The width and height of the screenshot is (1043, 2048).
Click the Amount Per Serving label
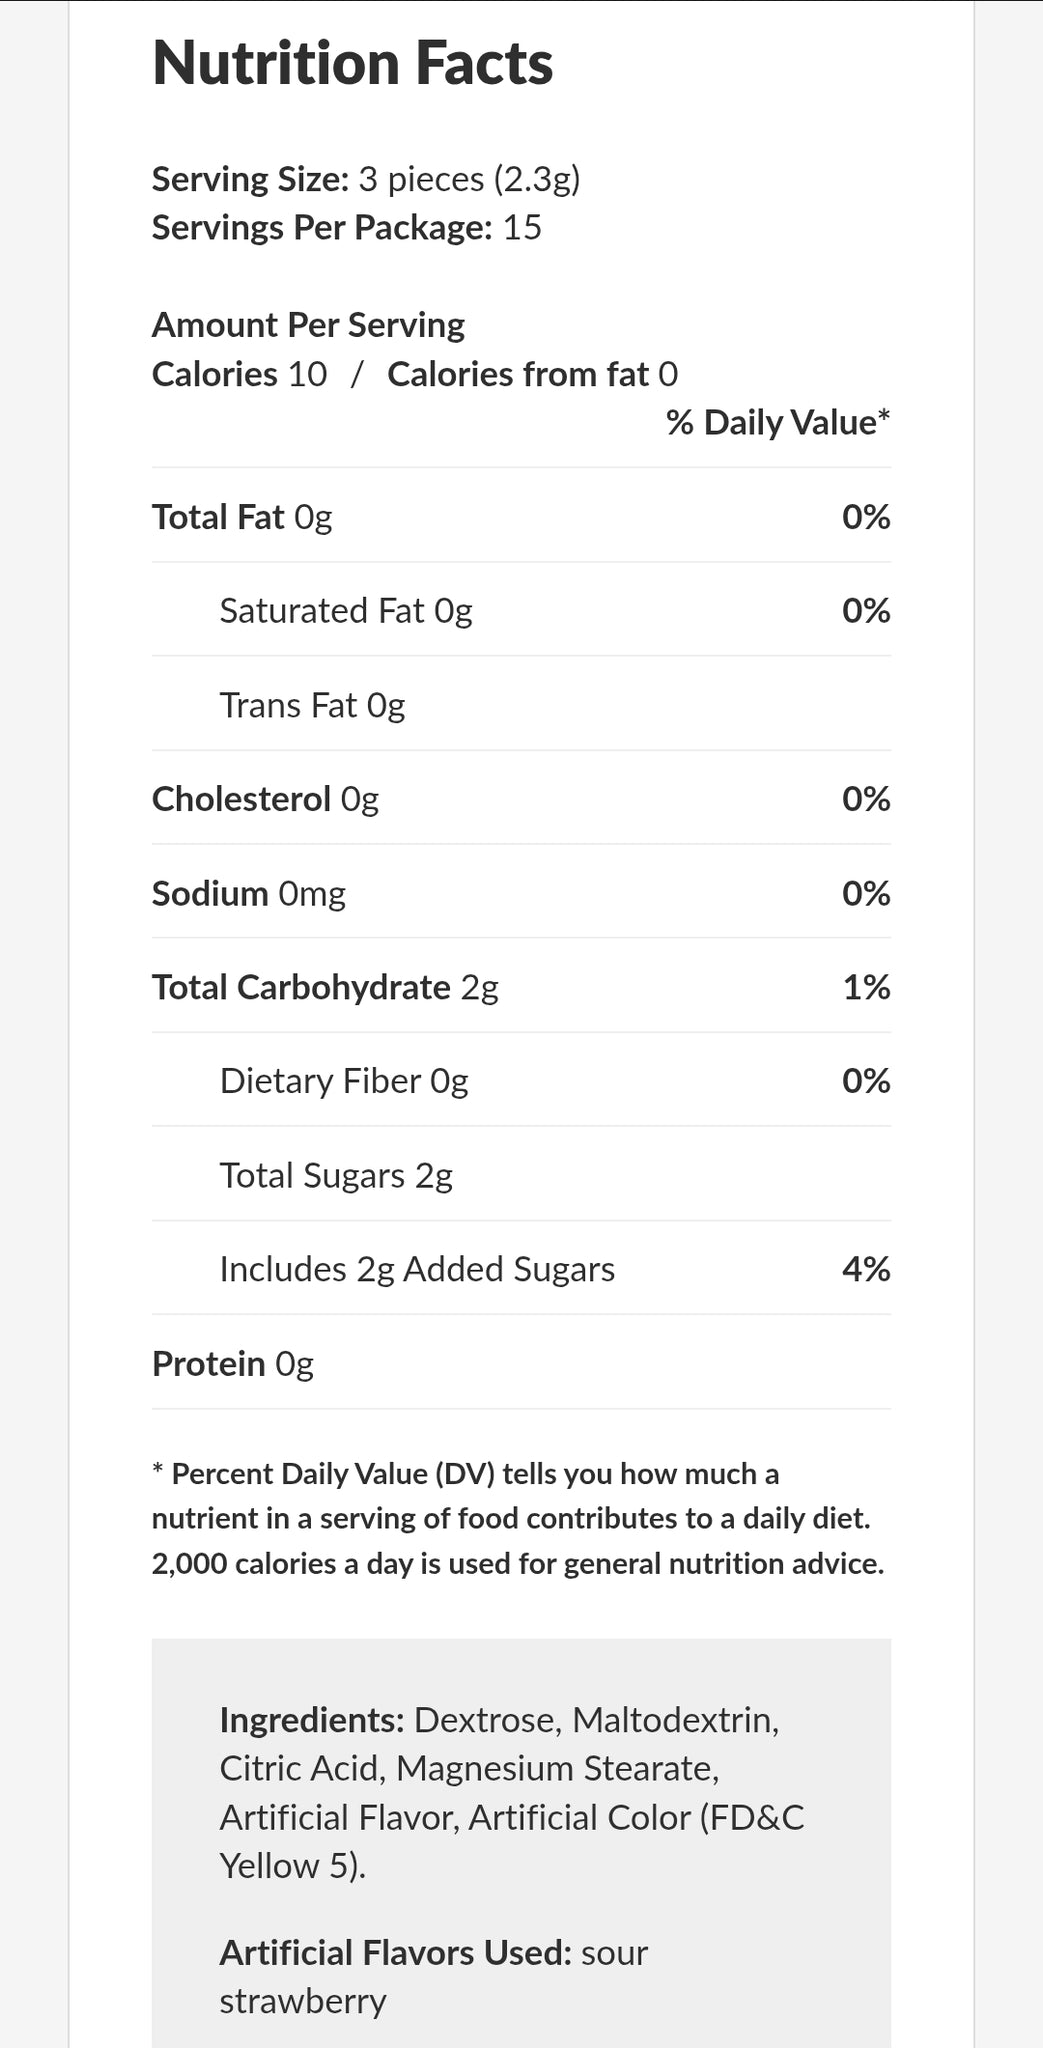point(308,325)
